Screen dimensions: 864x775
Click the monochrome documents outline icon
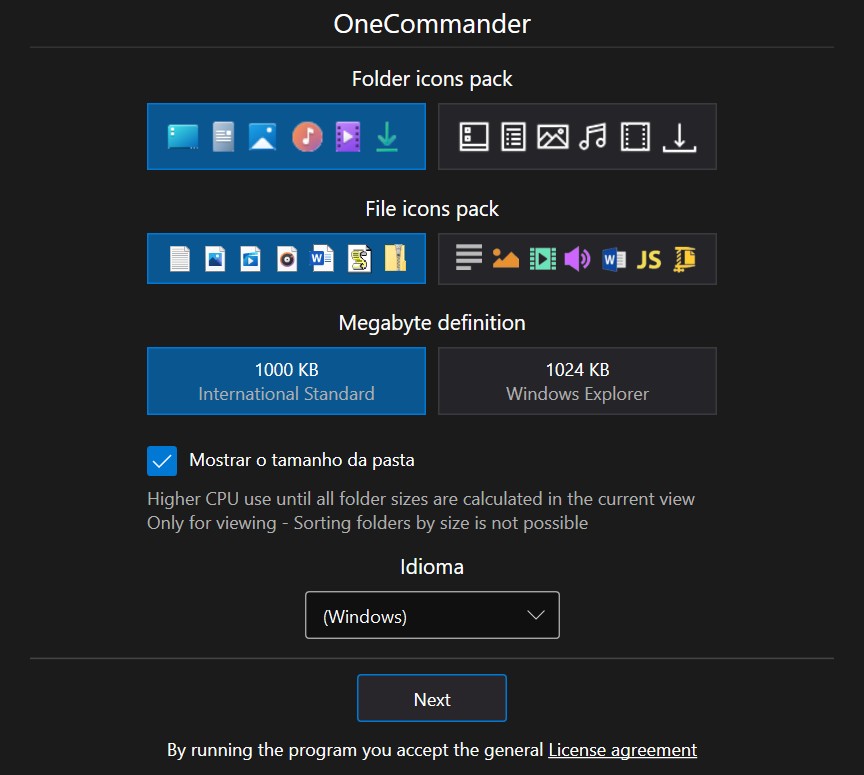(x=514, y=137)
